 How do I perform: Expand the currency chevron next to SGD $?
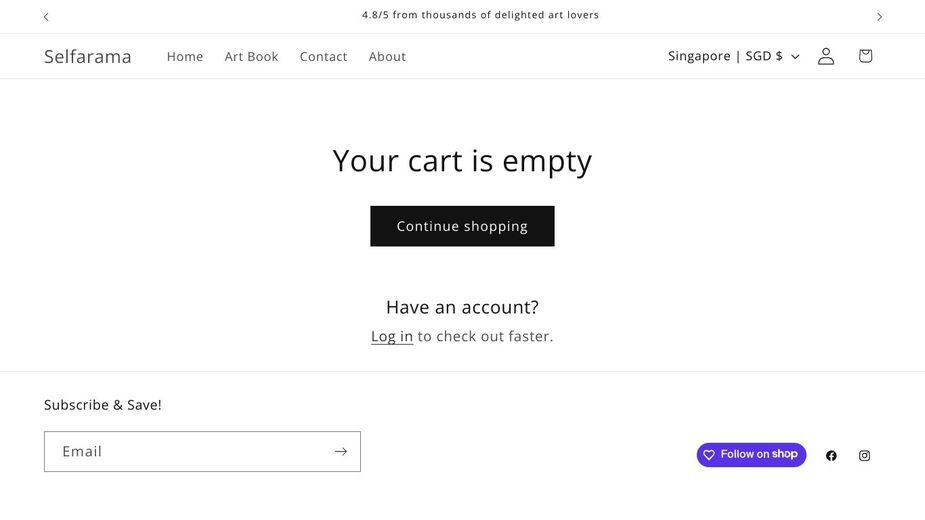795,57
